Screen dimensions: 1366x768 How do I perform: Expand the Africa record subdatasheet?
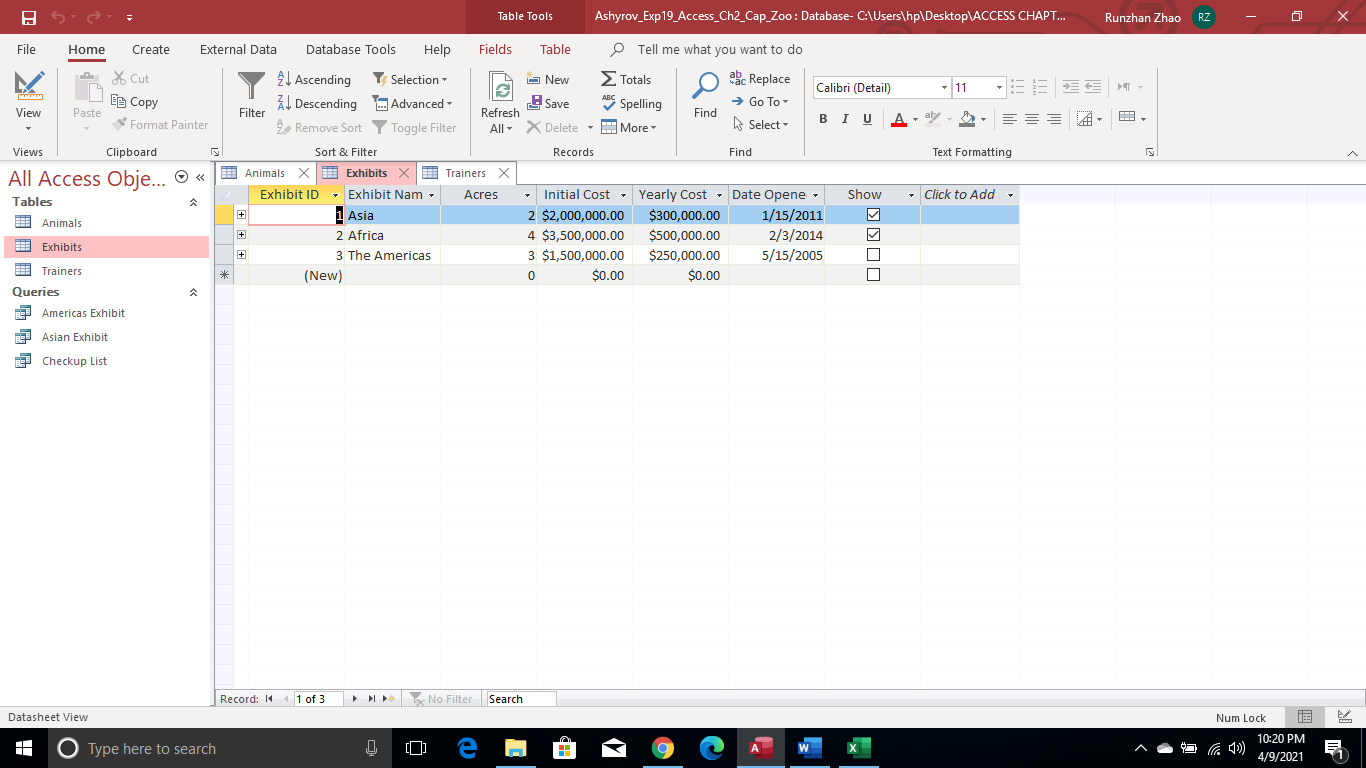click(x=241, y=235)
